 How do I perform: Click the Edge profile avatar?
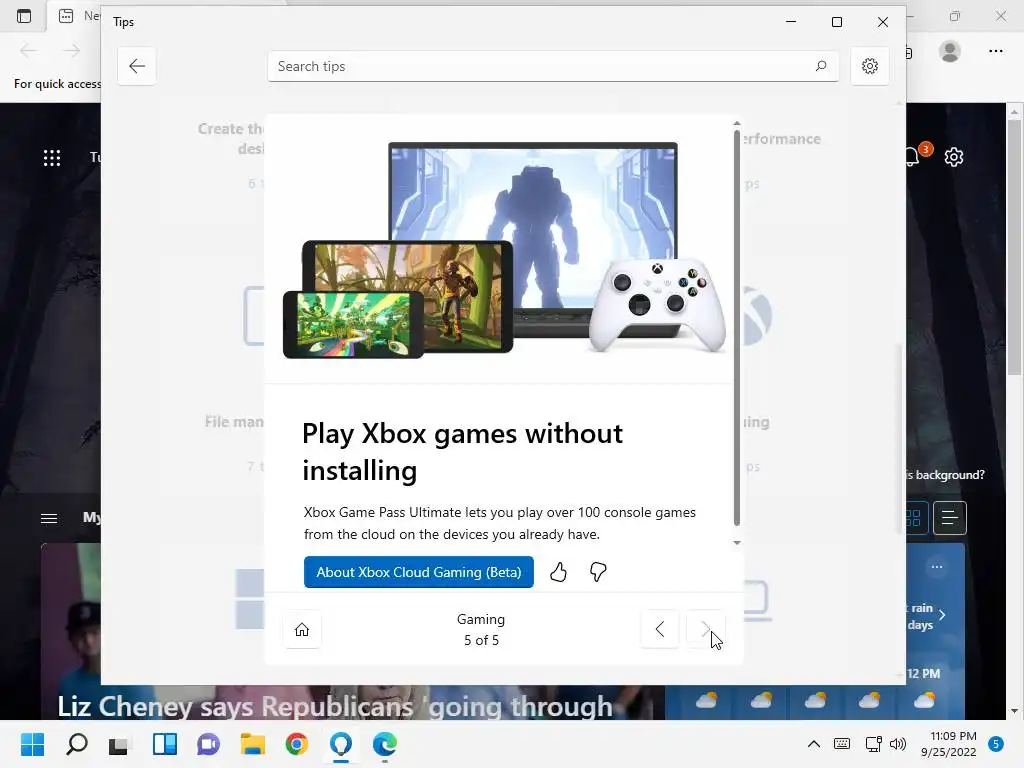pyautogui.click(x=950, y=51)
